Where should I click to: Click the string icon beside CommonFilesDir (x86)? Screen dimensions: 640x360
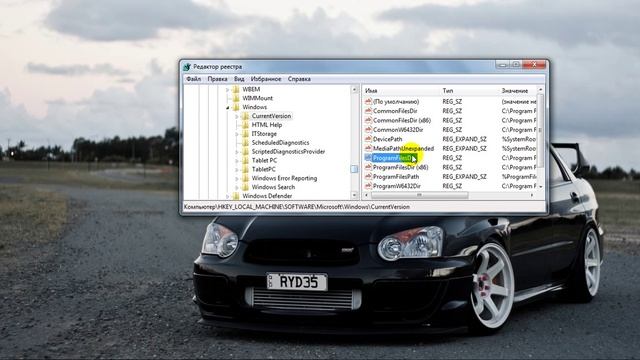coord(368,120)
